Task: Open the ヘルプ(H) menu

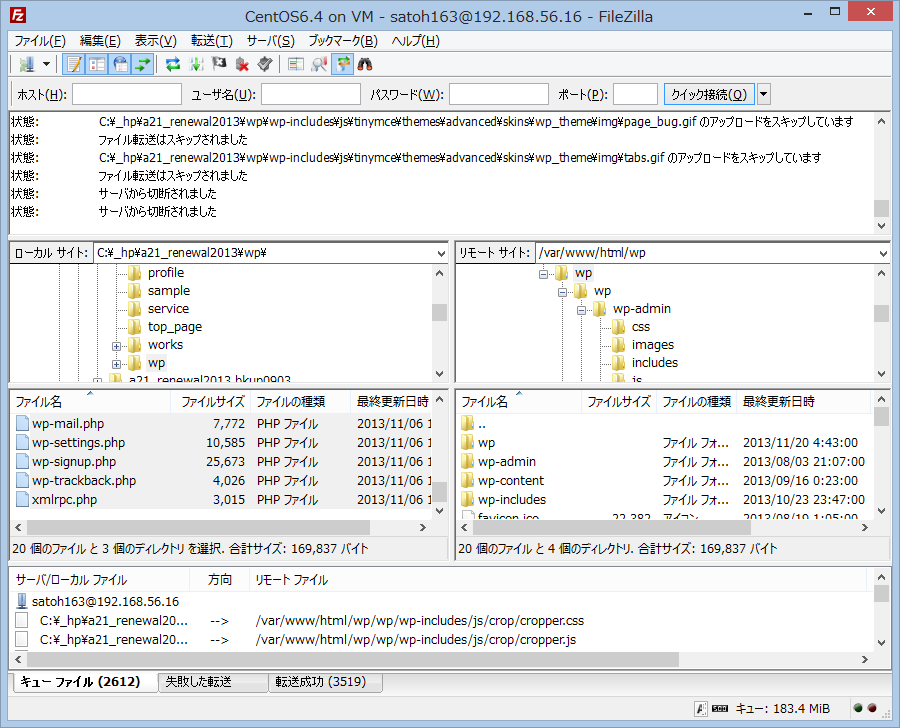Action: pos(416,41)
